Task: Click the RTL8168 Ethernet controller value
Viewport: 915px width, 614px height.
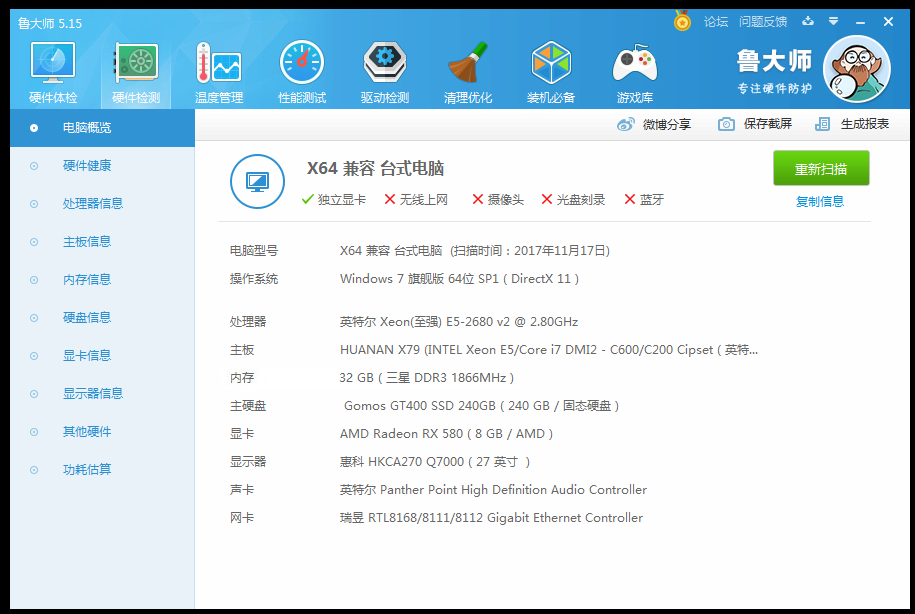Action: 491,518
